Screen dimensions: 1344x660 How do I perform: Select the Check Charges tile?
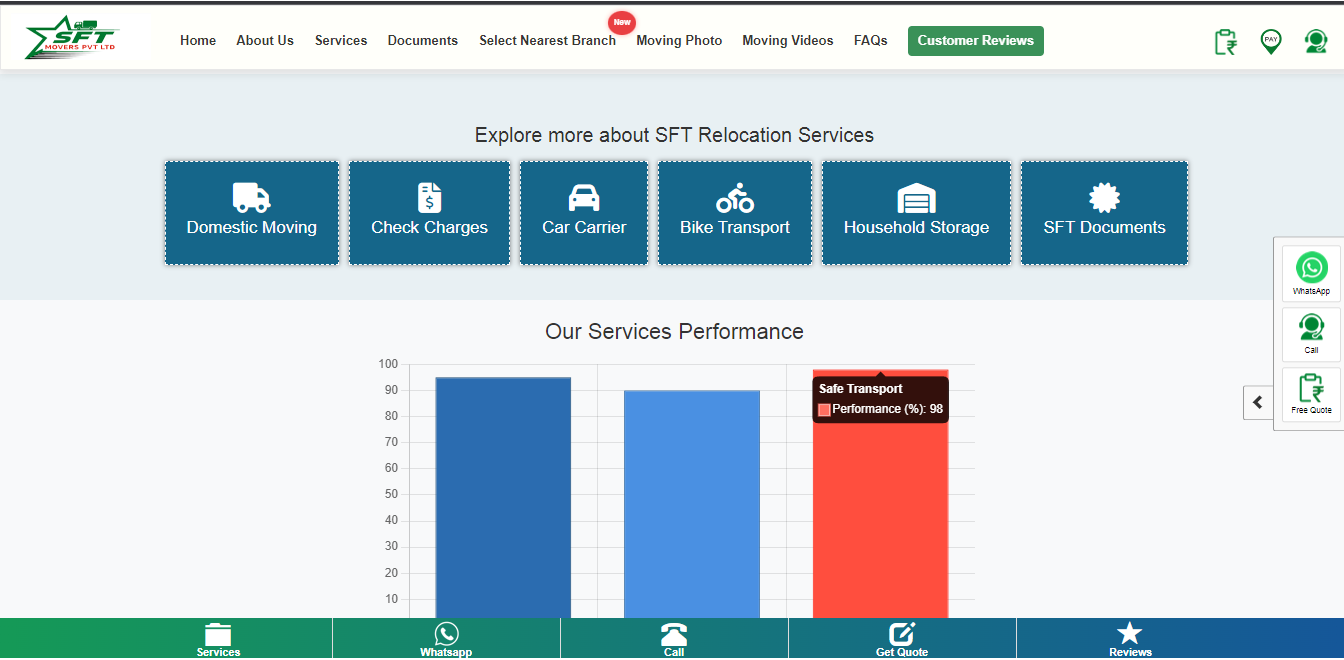429,212
